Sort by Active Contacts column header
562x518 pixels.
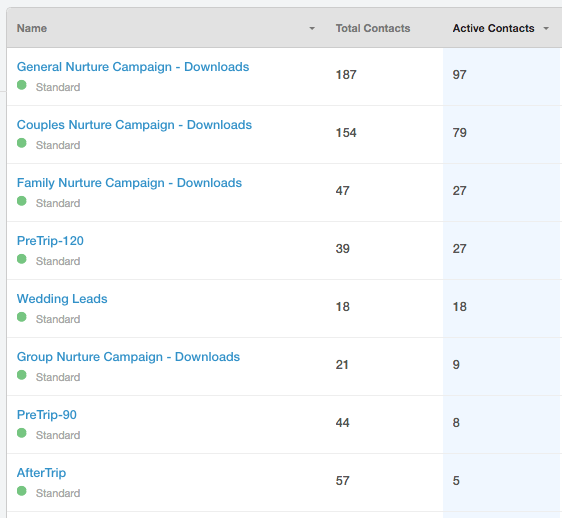point(493,28)
